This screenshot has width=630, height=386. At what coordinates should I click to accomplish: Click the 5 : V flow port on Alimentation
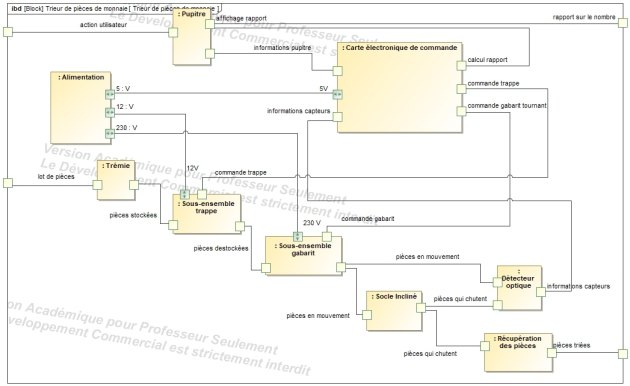(110, 94)
